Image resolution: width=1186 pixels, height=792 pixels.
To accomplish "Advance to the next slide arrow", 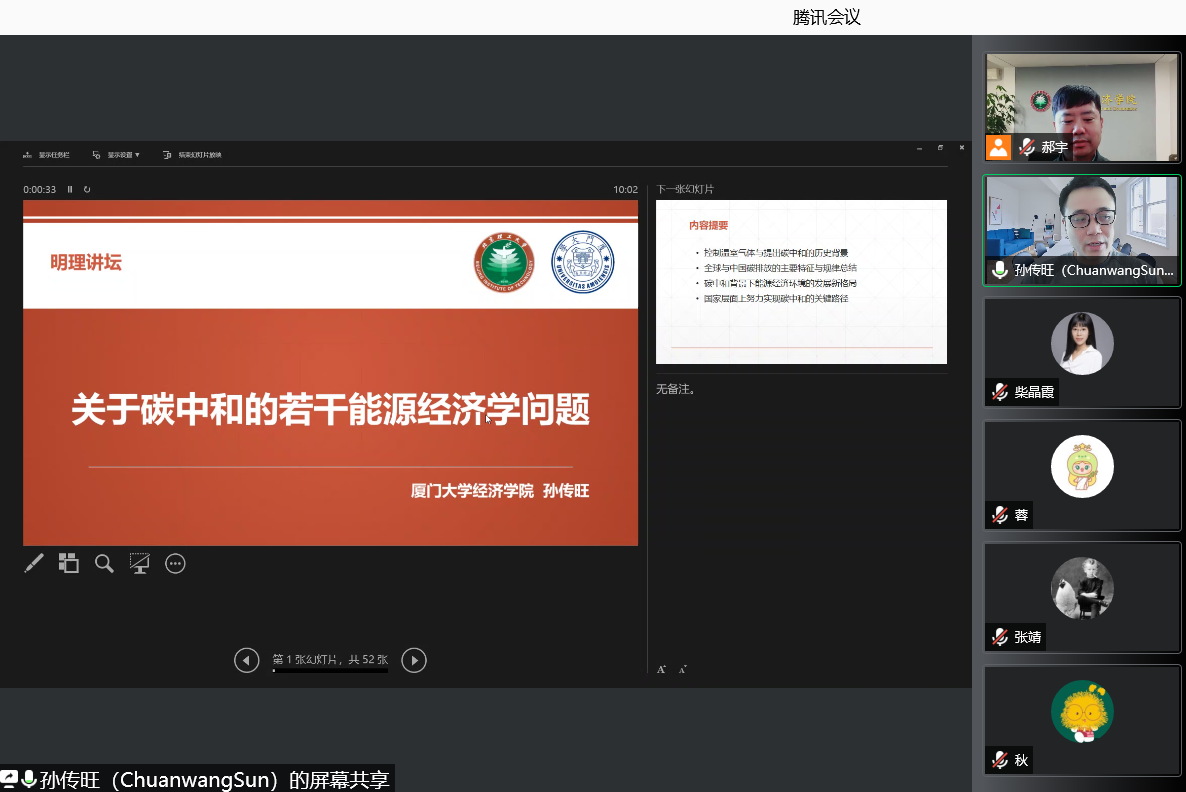I will (414, 660).
